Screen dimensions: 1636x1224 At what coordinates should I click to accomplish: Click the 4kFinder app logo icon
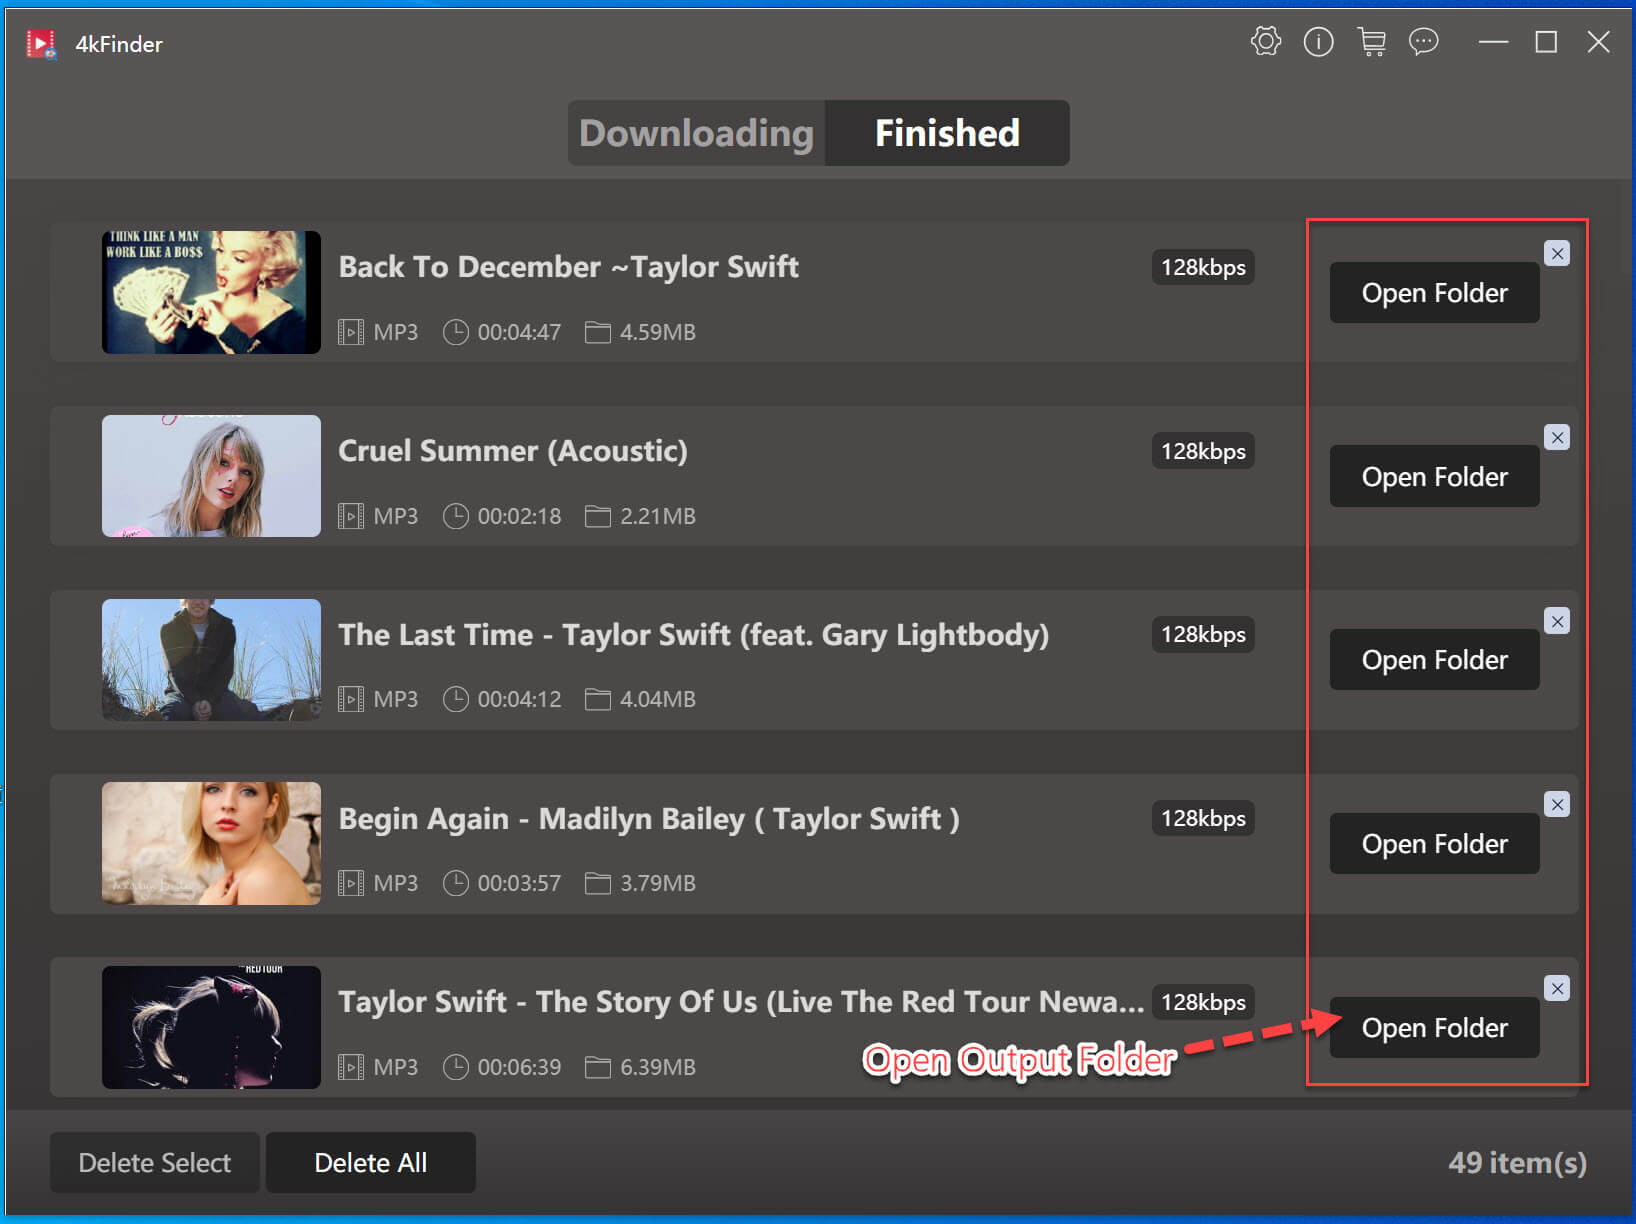pyautogui.click(x=41, y=44)
